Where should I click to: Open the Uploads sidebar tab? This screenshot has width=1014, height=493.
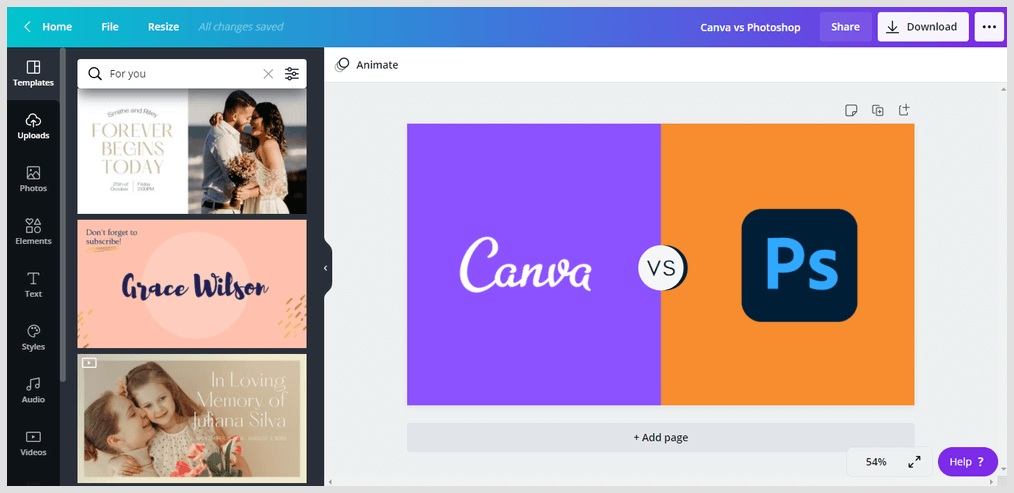(33, 126)
